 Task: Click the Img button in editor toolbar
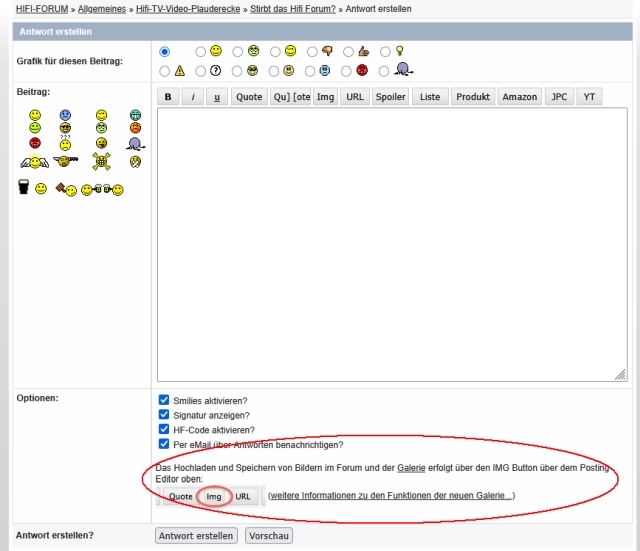(x=325, y=97)
